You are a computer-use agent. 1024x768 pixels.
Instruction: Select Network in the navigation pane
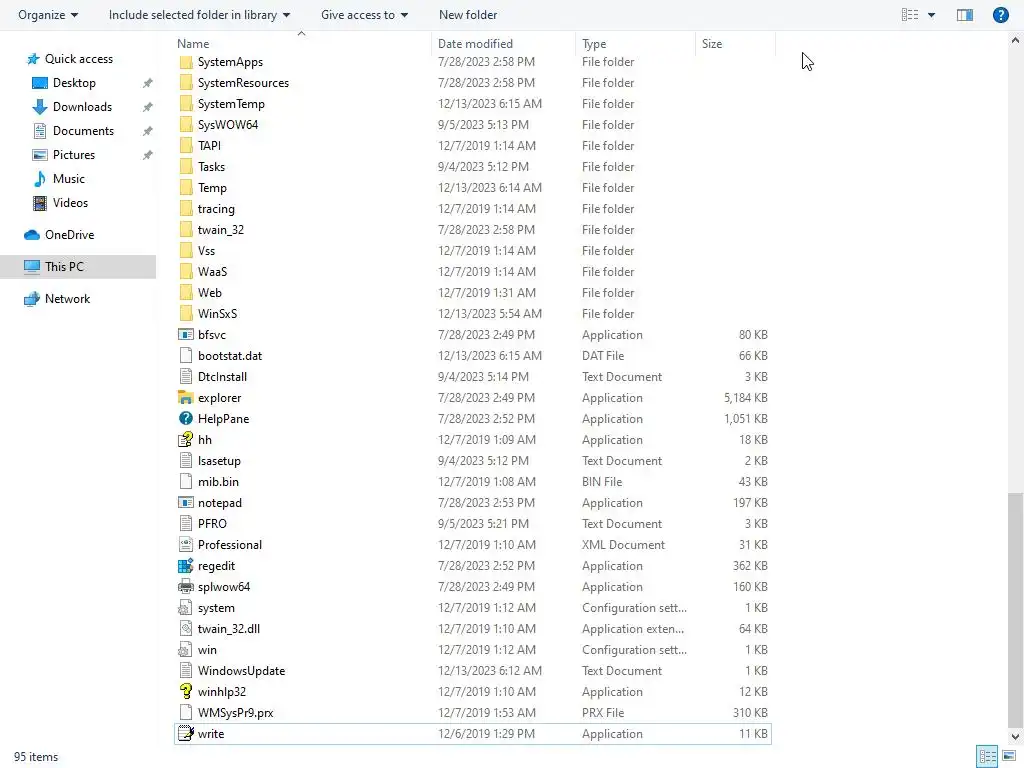coord(67,298)
